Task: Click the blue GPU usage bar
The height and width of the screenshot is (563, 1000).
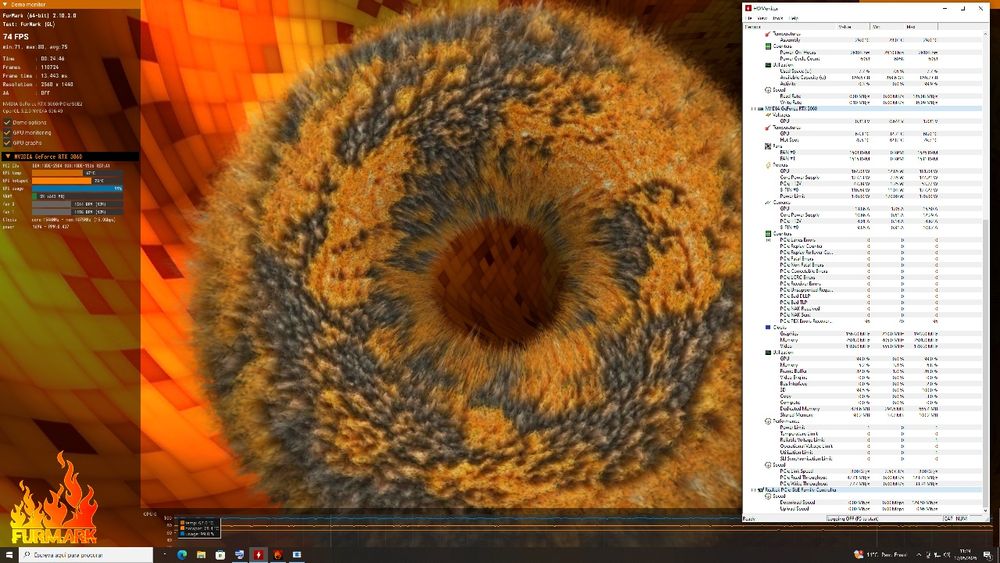Action: click(77, 188)
